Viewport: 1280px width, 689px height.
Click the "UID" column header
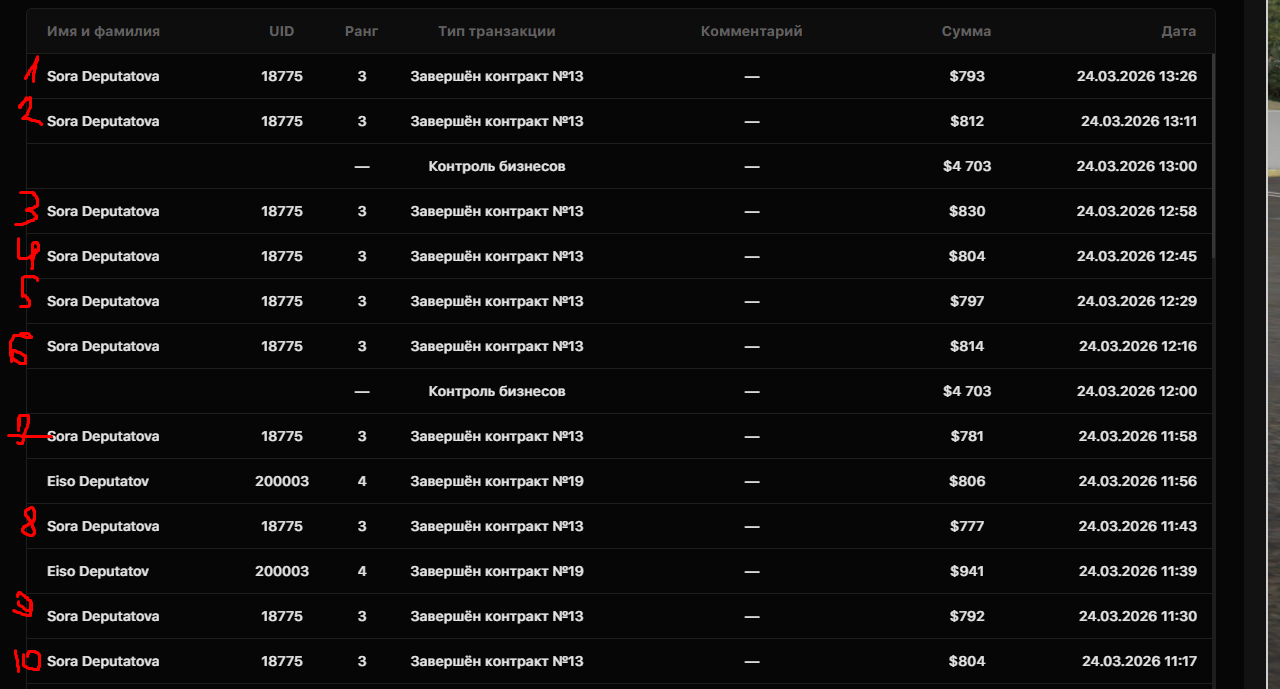point(282,31)
